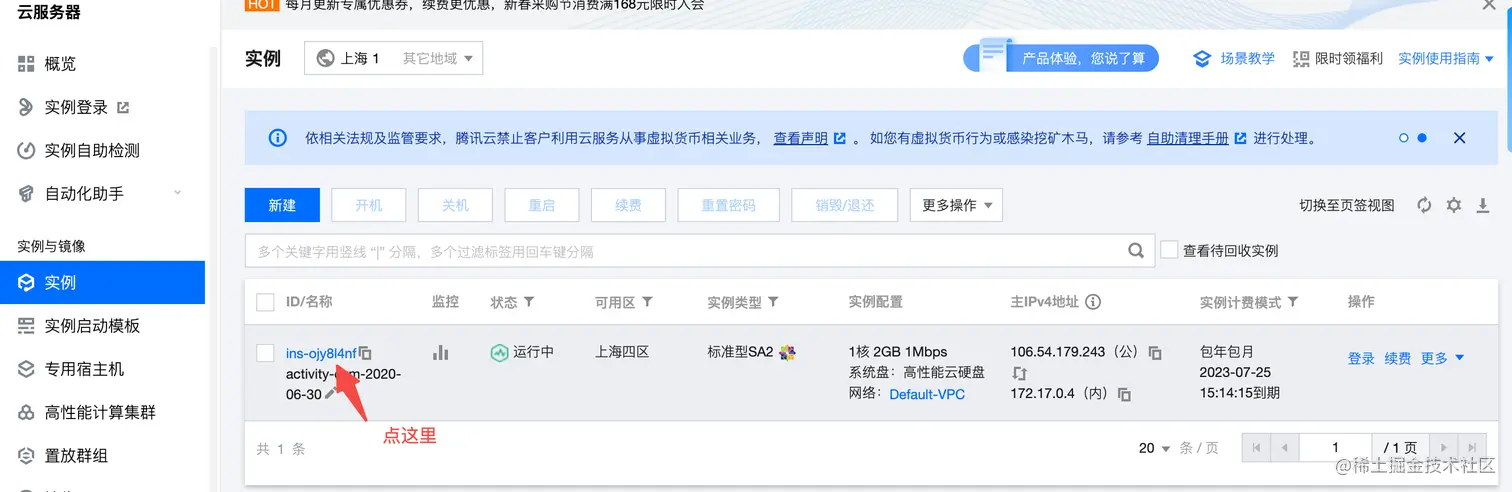Click the 续费 toolbar button

(x=628, y=205)
